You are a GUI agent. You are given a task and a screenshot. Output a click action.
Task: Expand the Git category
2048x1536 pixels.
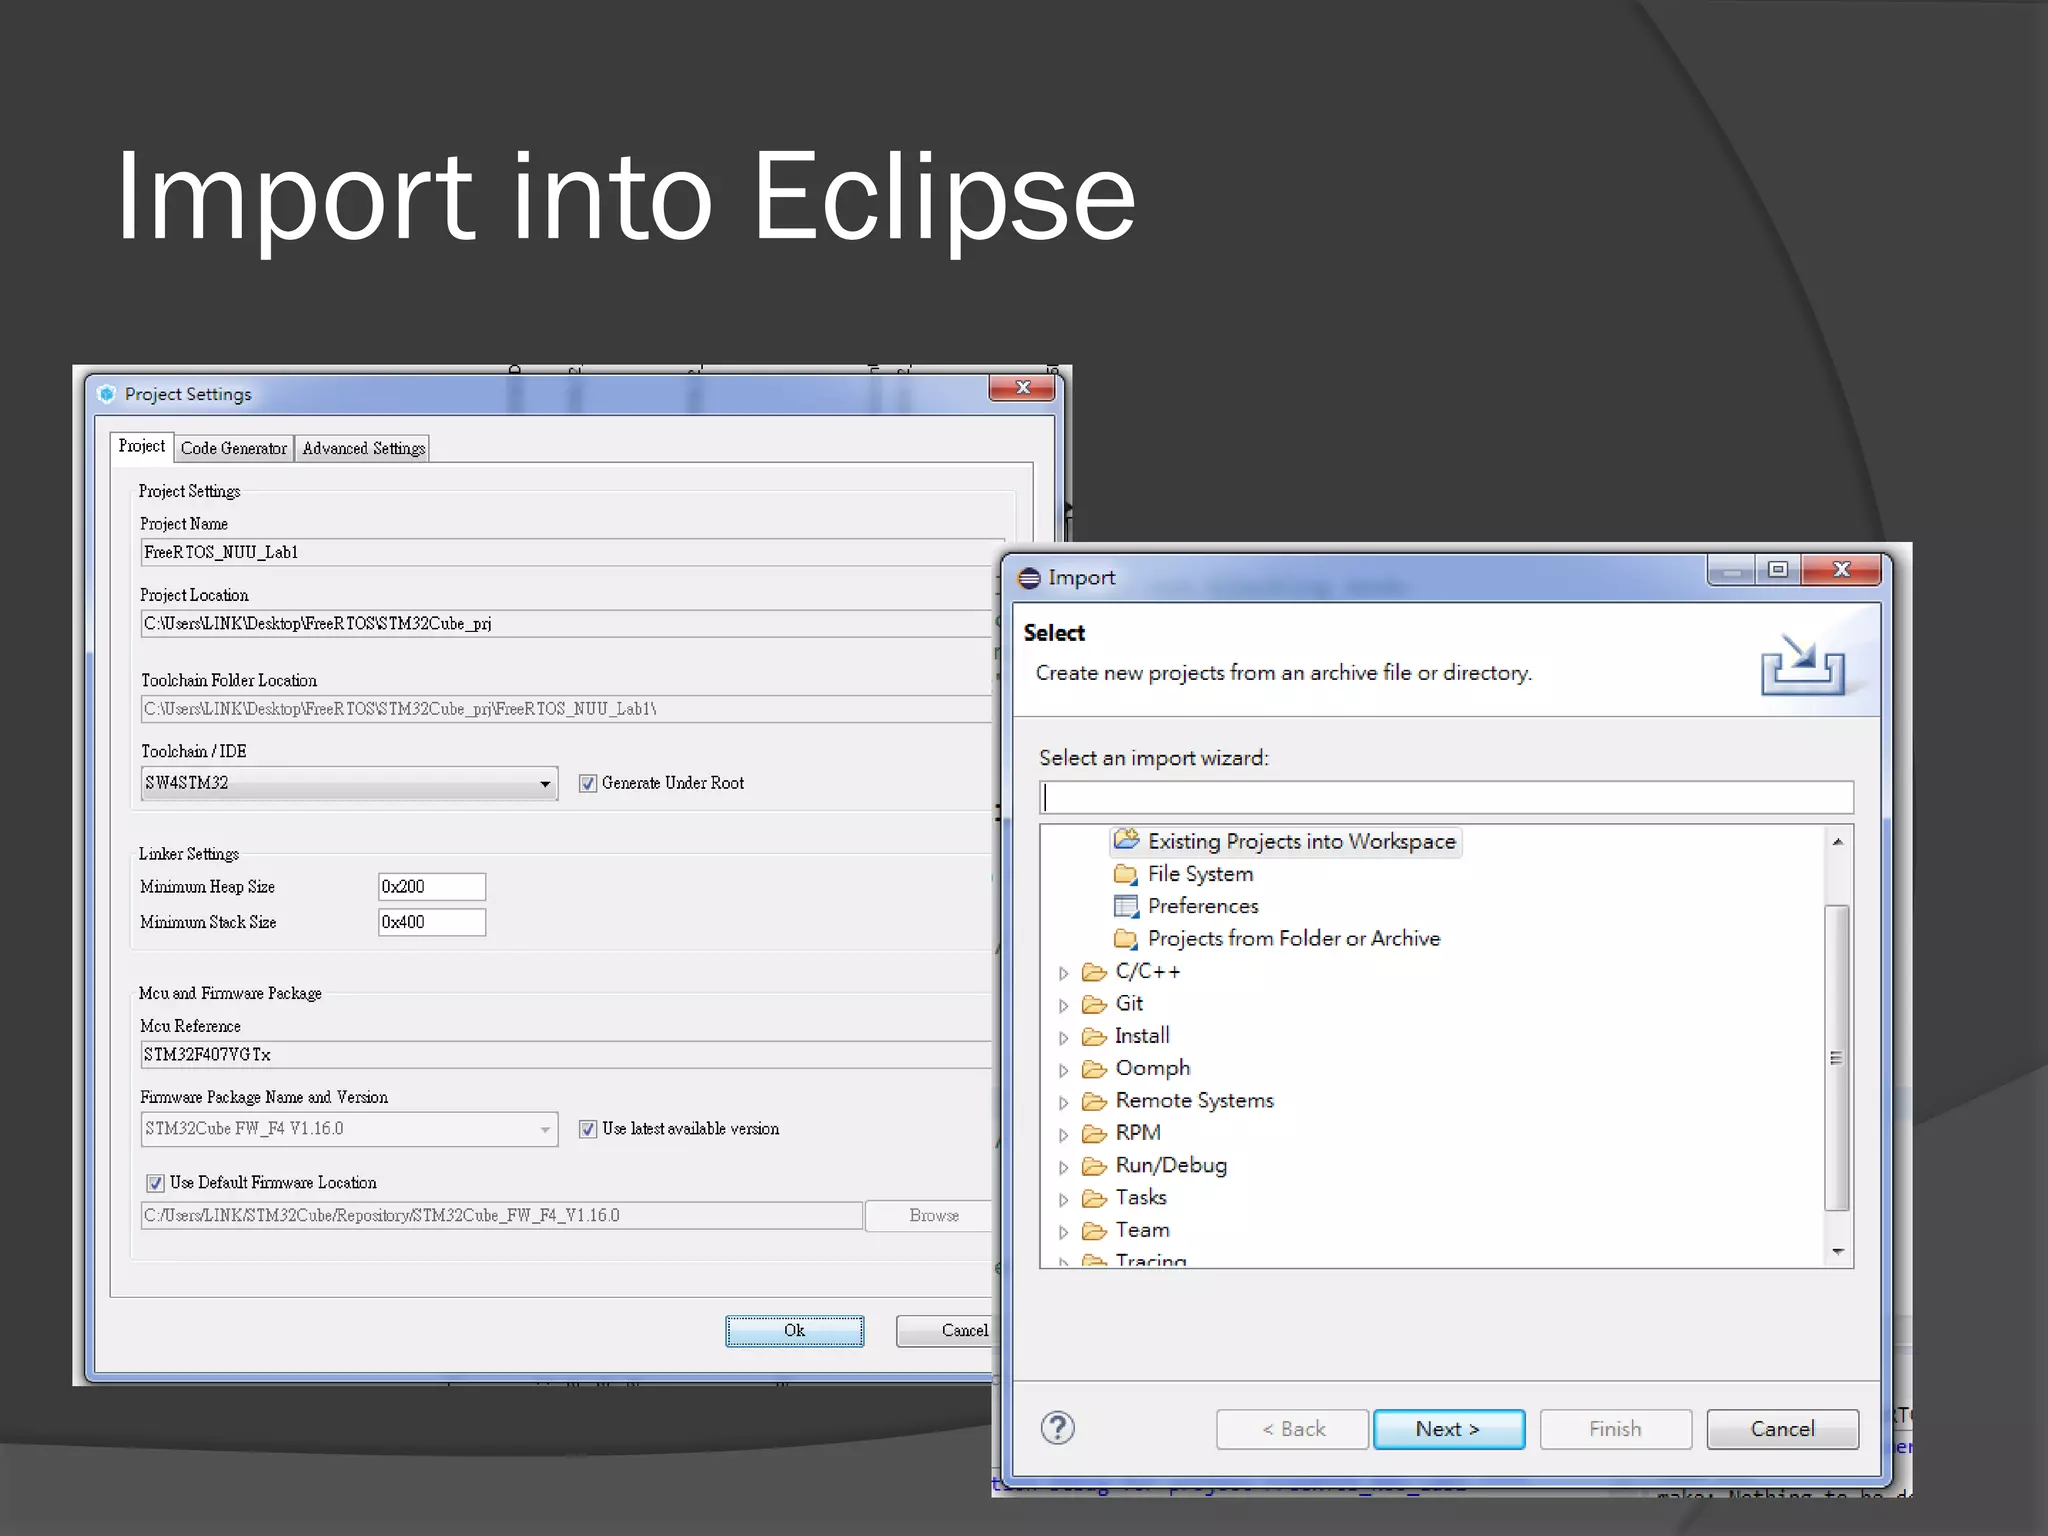point(1064,1005)
